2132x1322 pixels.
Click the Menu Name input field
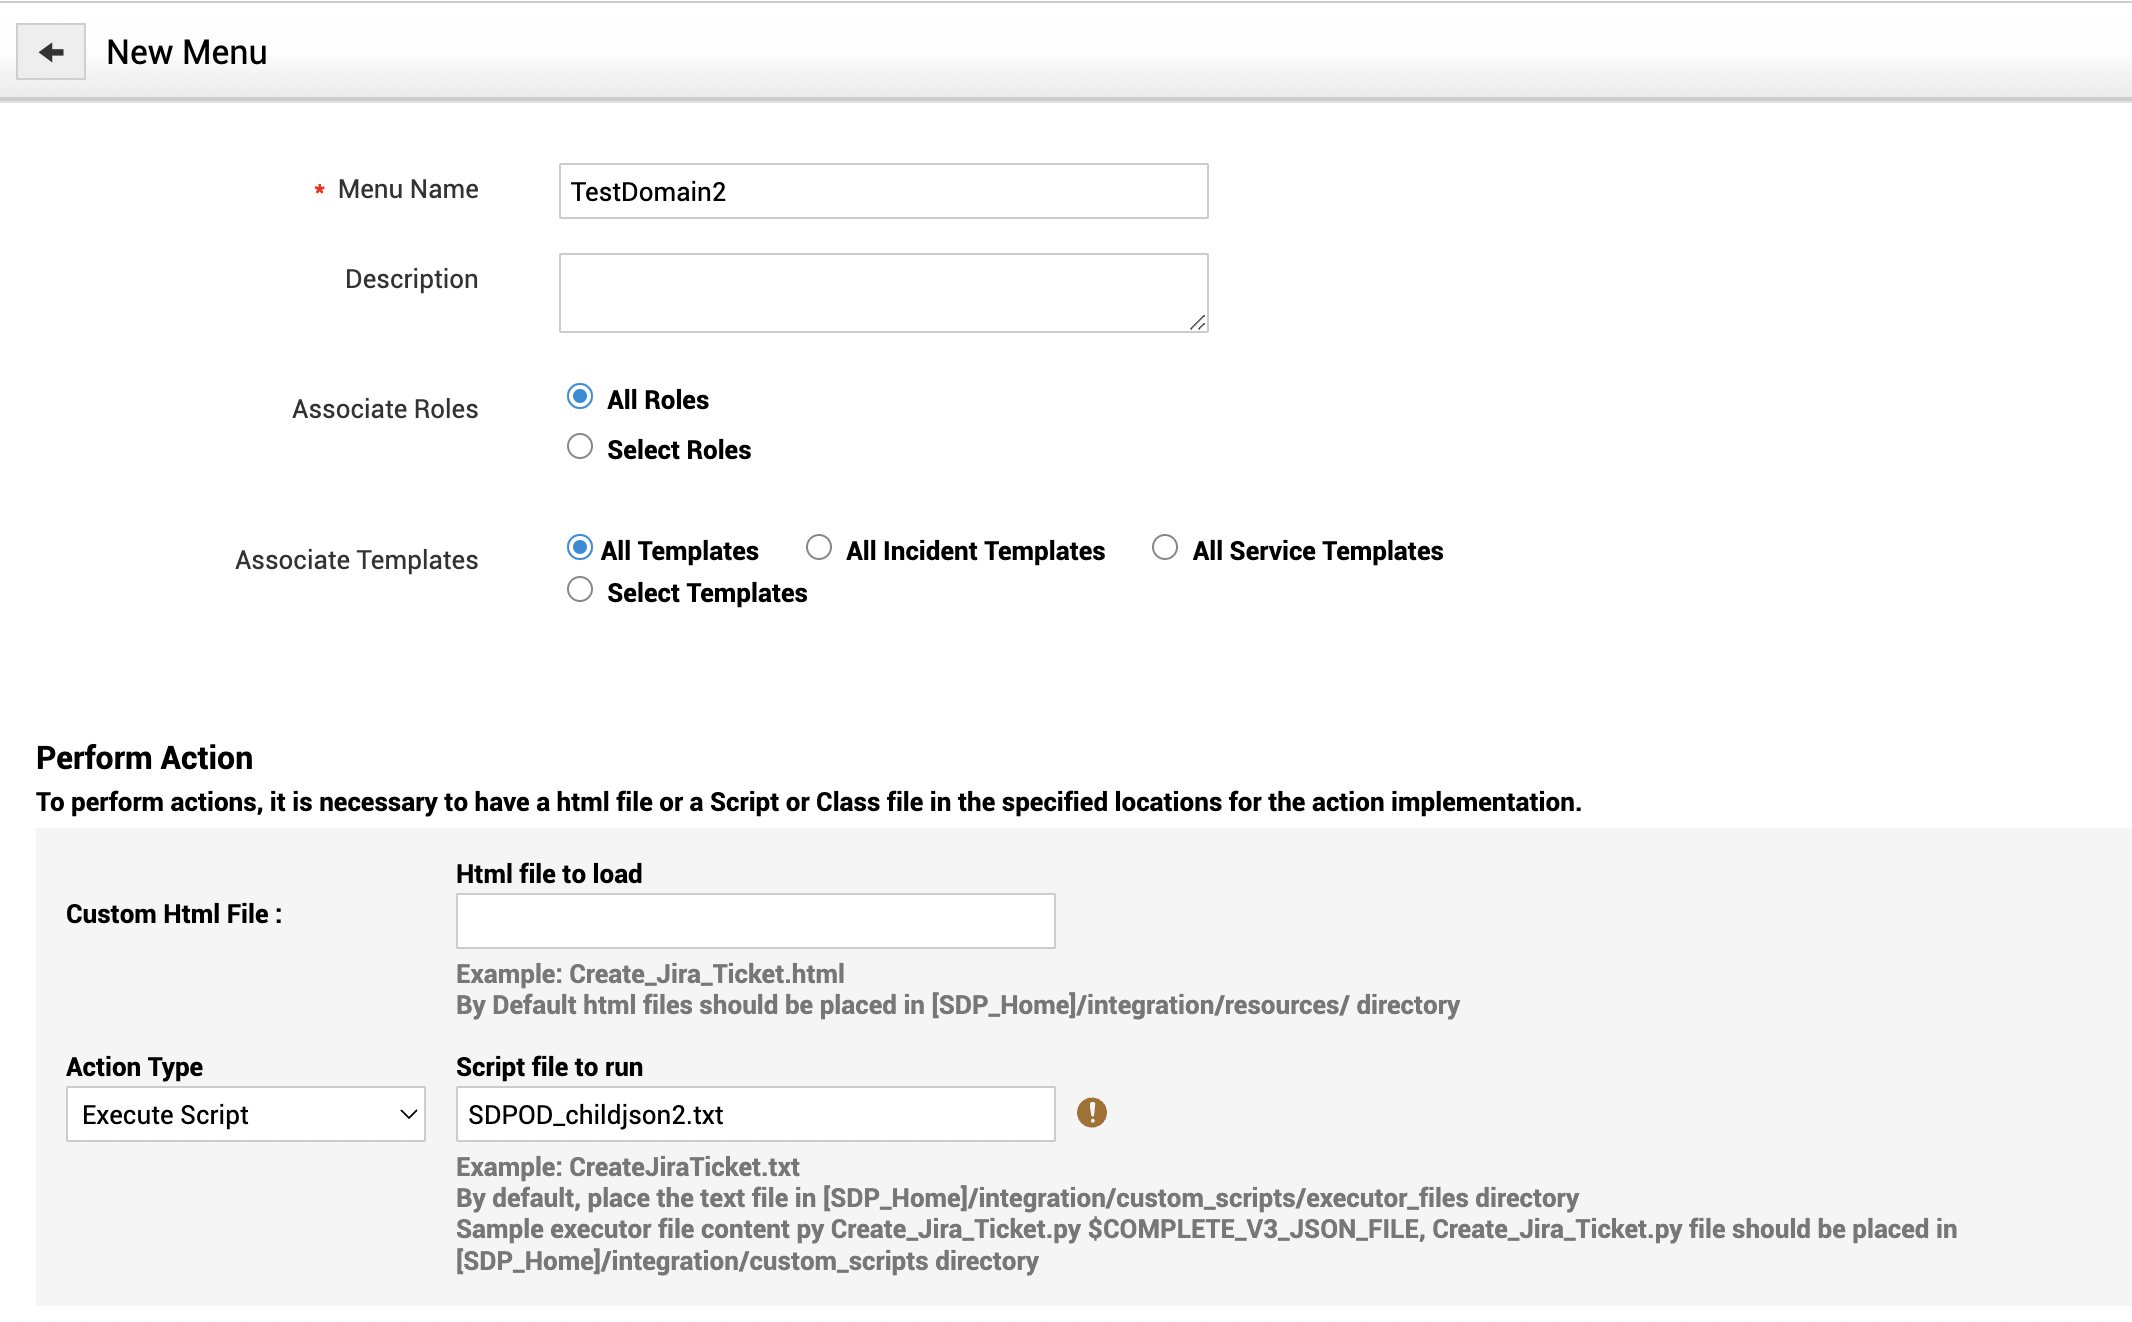point(883,191)
